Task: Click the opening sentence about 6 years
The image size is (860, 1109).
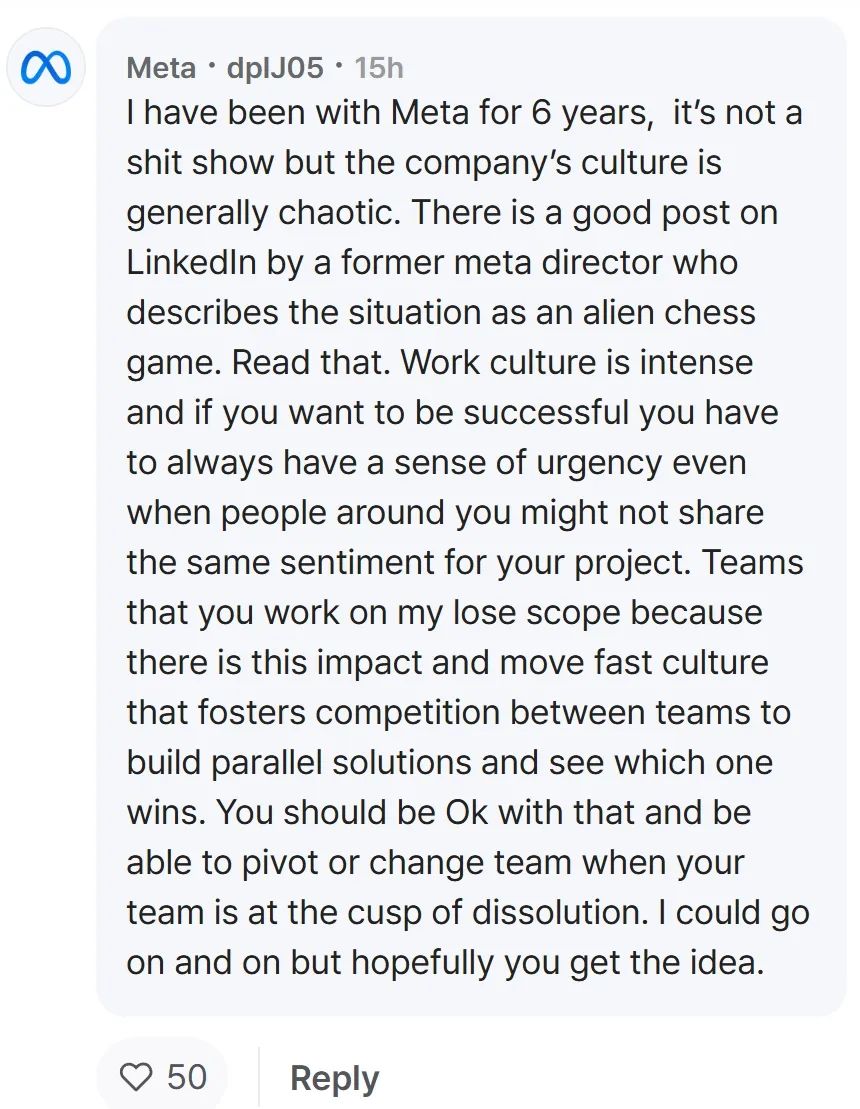Action: (390, 113)
